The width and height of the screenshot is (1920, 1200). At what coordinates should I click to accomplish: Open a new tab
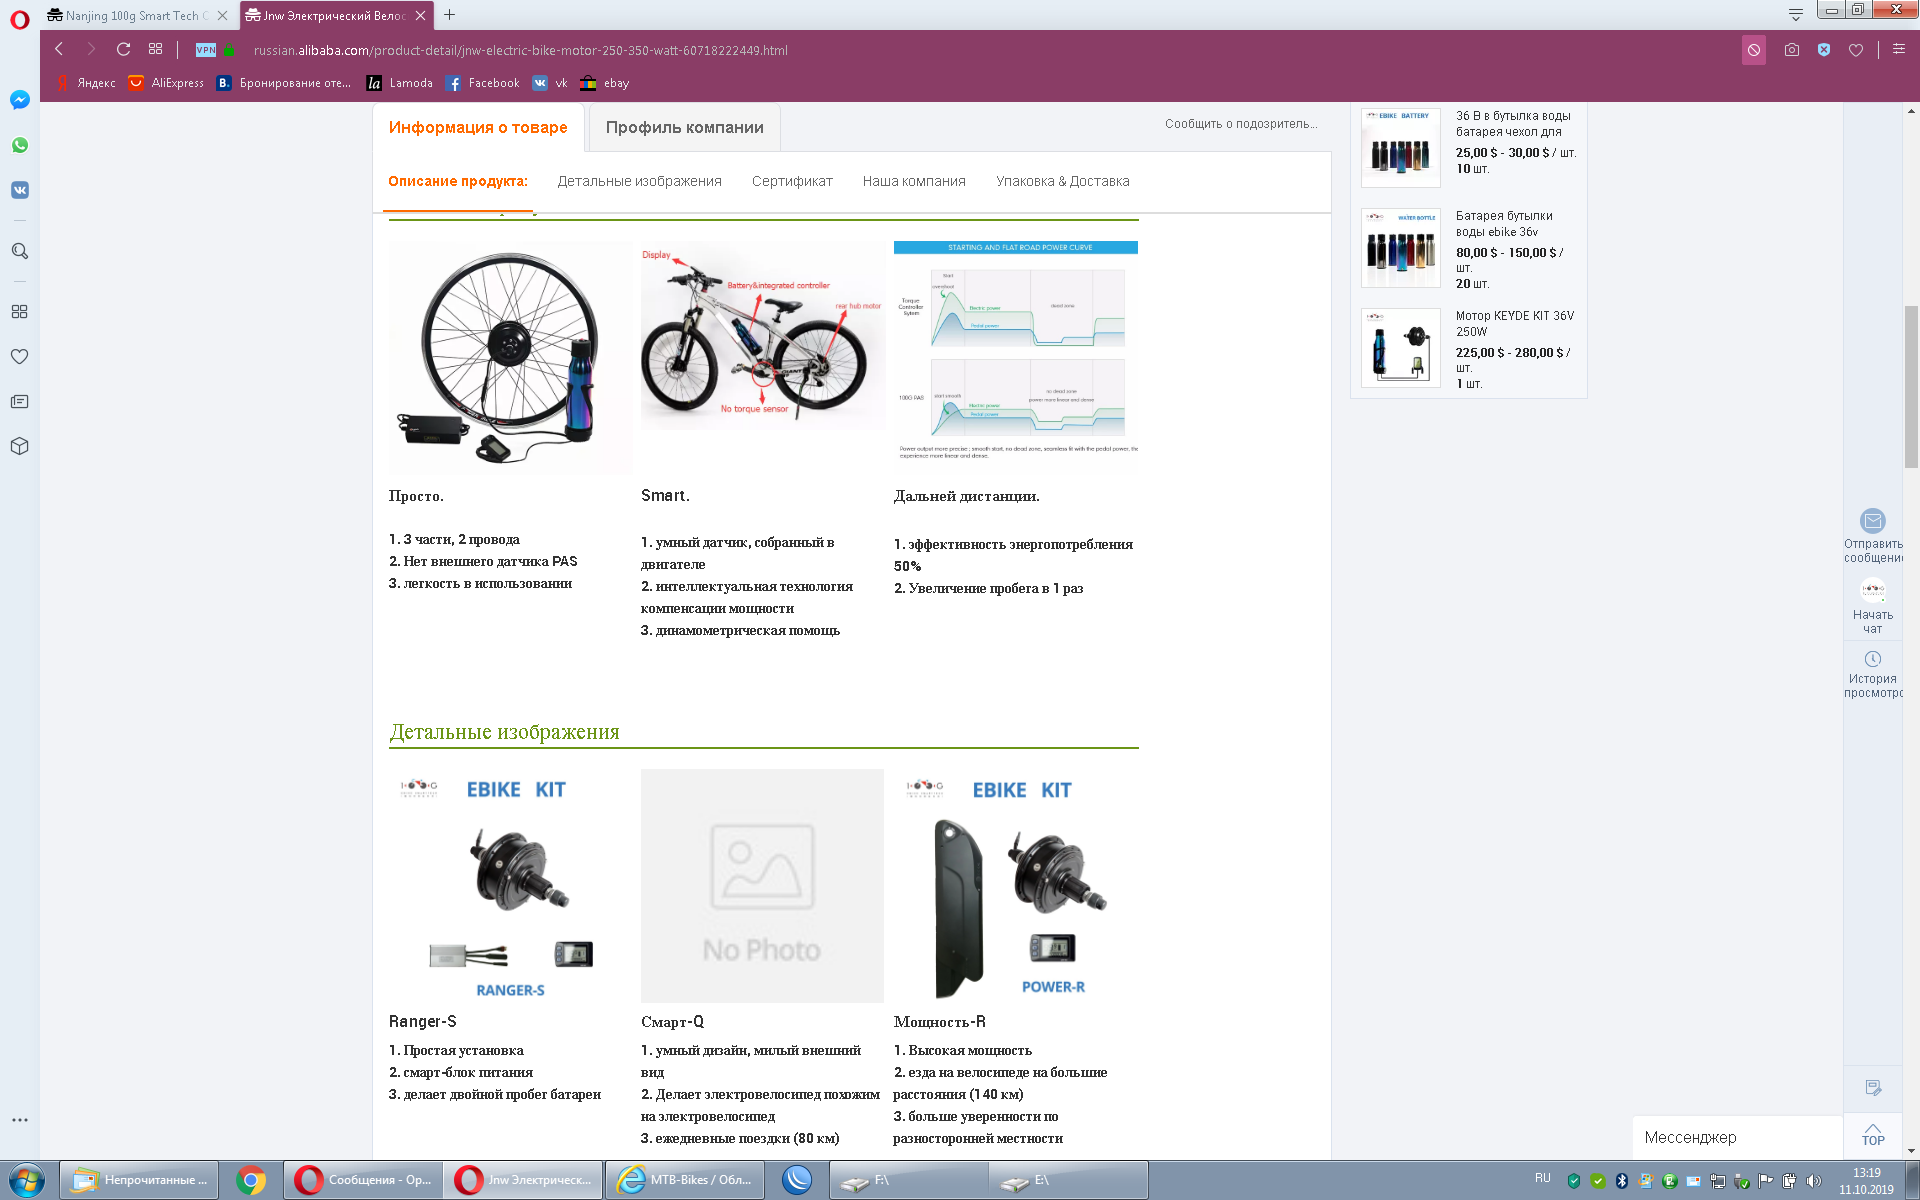(x=449, y=15)
